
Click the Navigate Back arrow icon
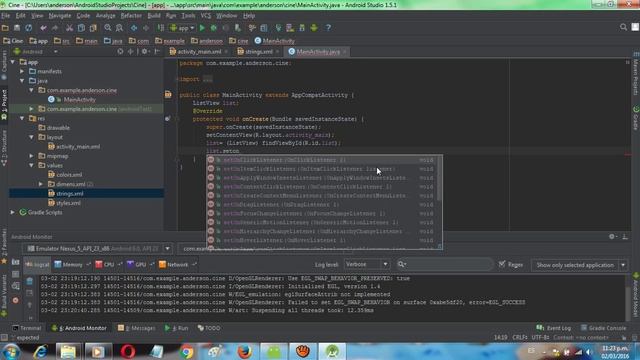(134, 28)
